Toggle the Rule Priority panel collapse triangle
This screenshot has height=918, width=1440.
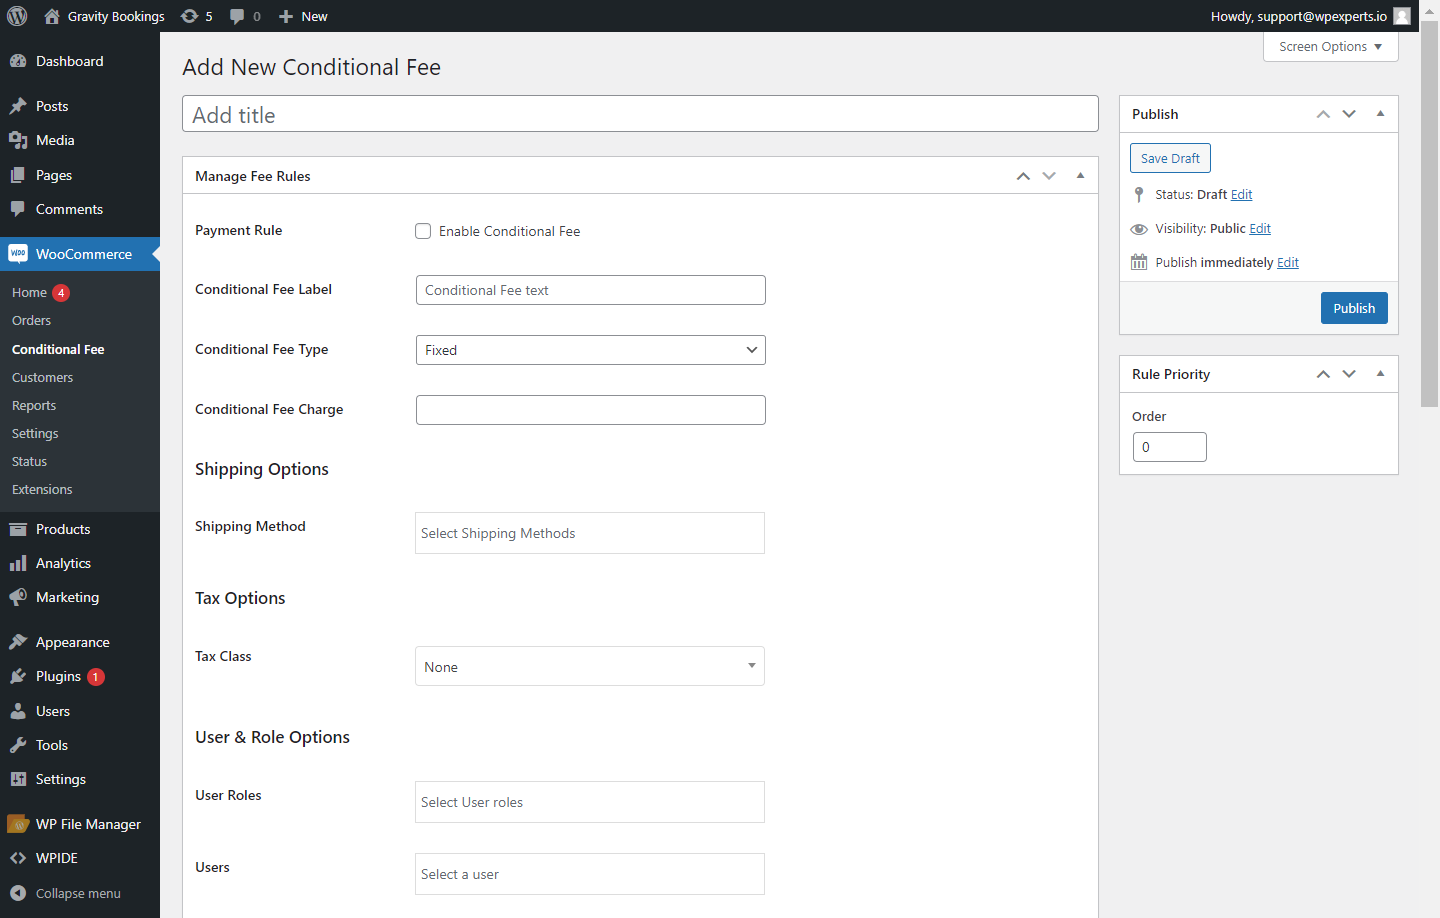click(1380, 374)
